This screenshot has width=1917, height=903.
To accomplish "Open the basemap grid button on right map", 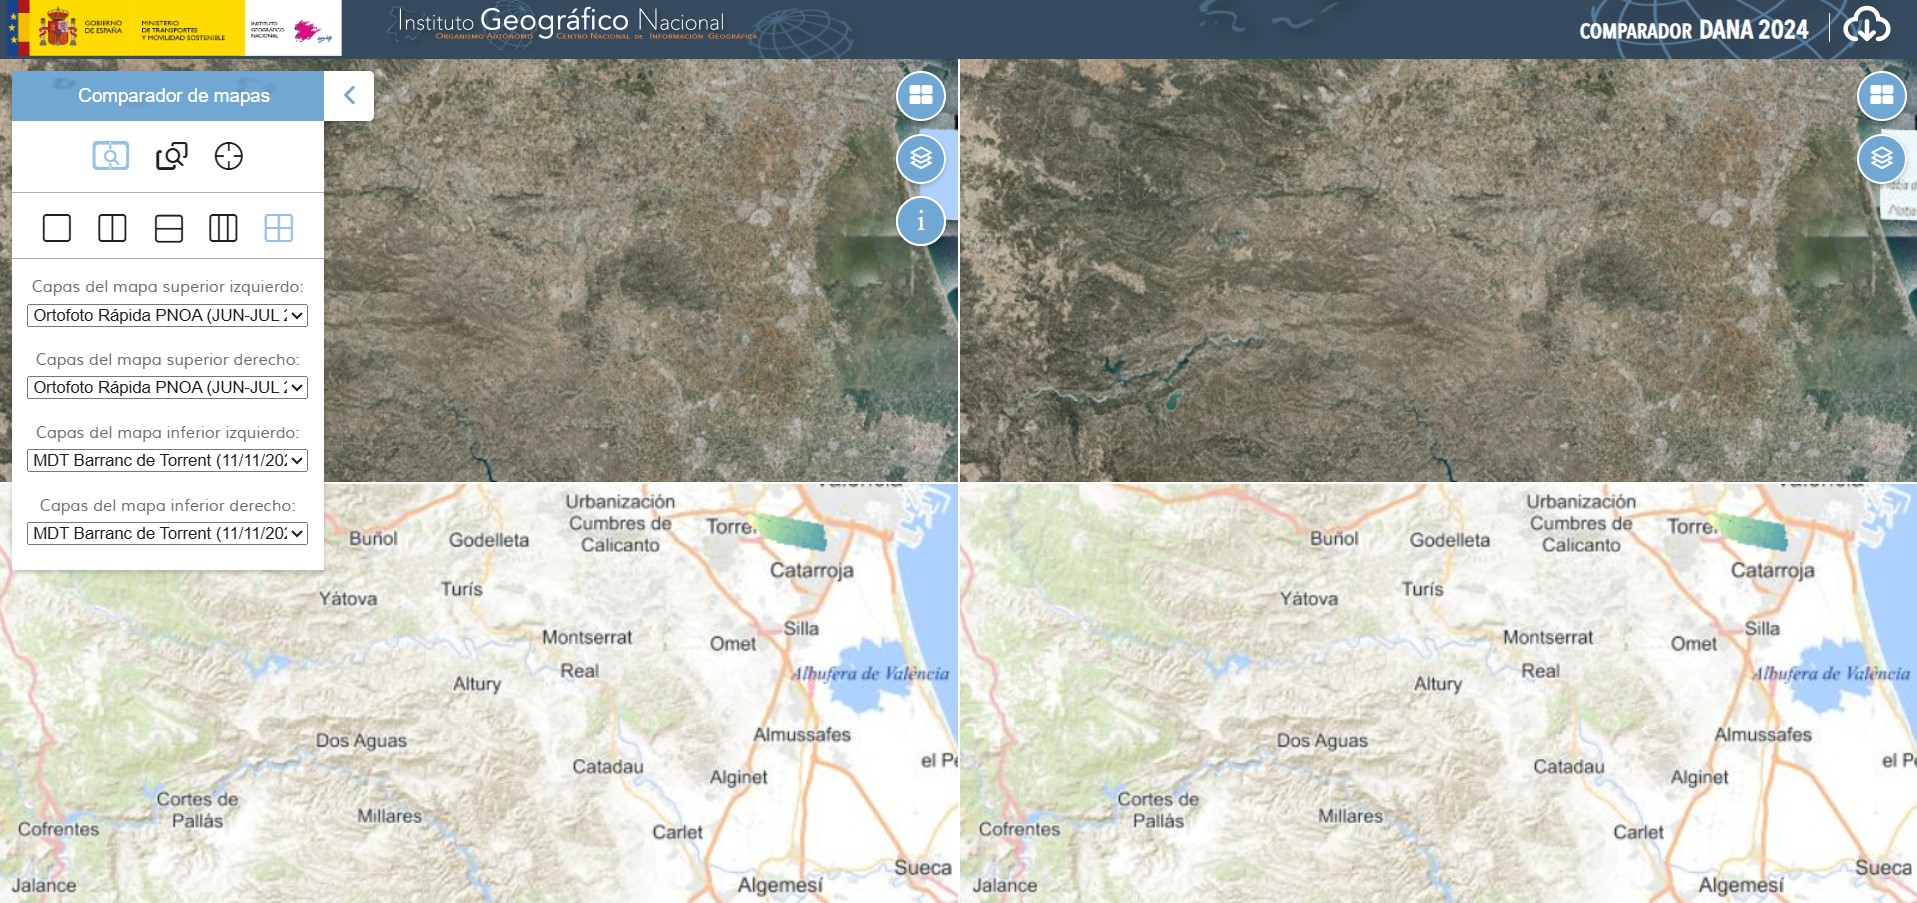I will (x=1882, y=96).
